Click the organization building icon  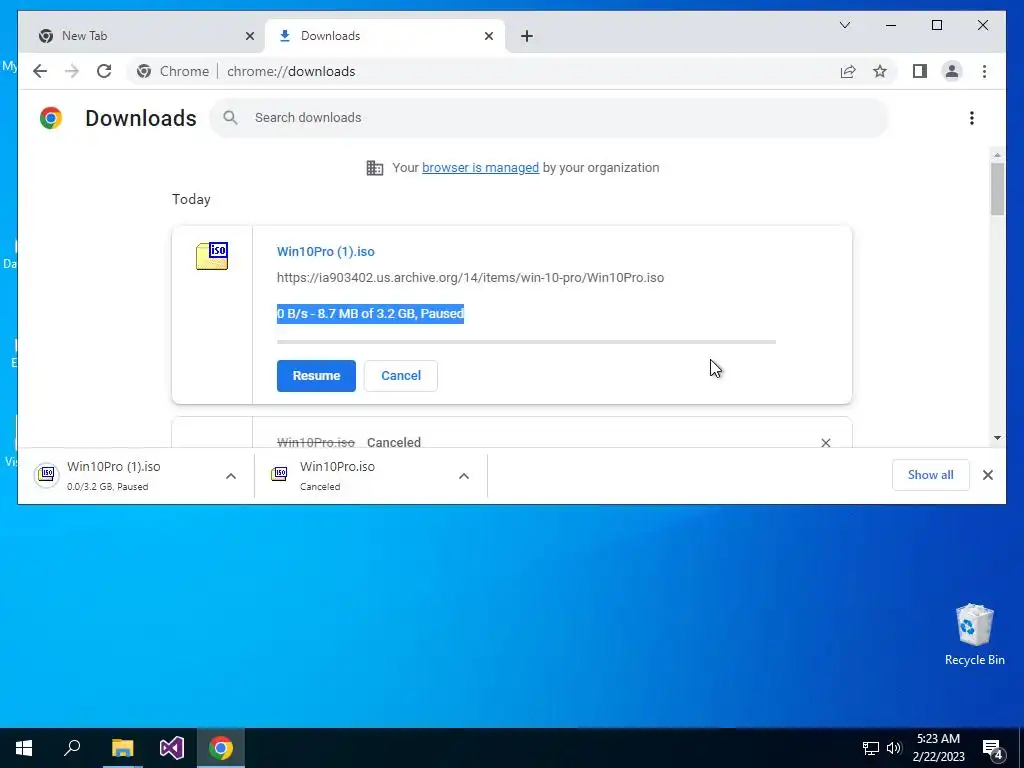pyautogui.click(x=374, y=168)
